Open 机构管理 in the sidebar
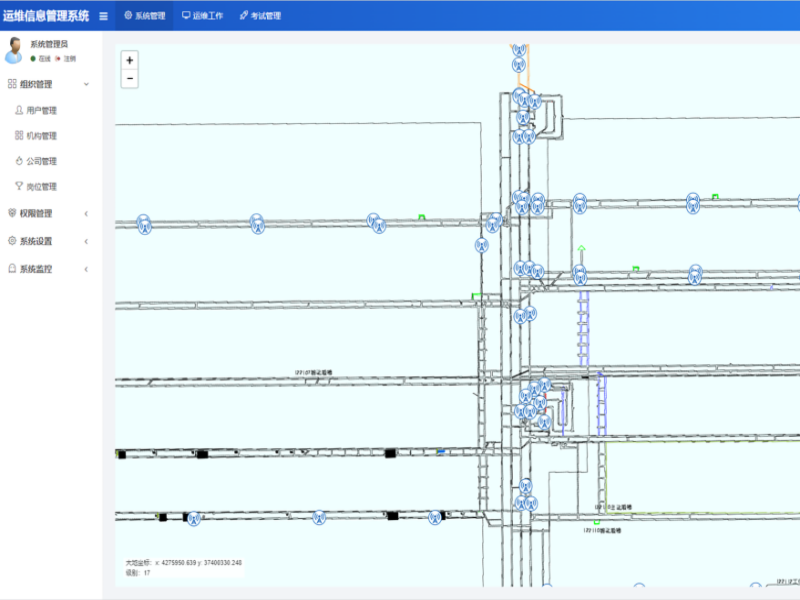 click(41, 136)
